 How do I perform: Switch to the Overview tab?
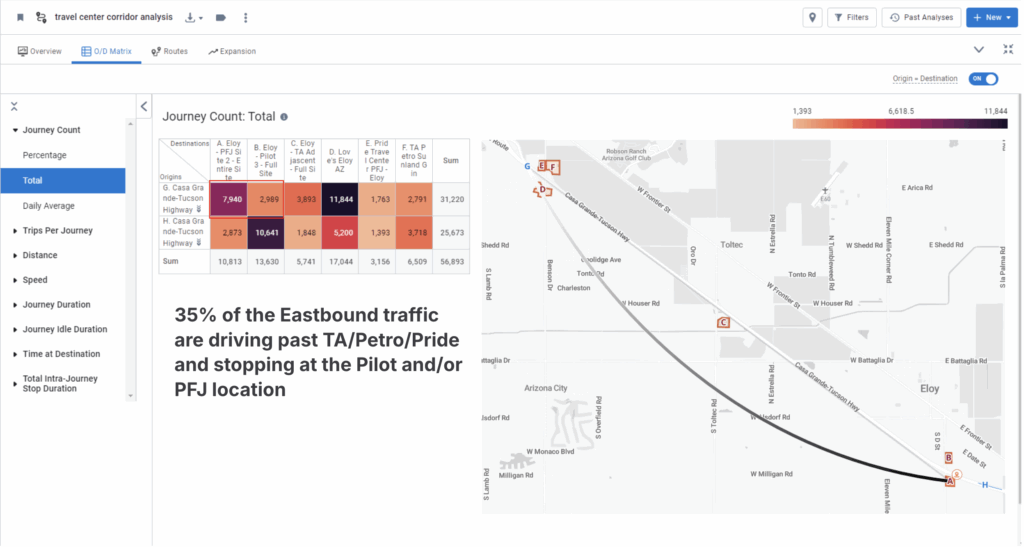pos(40,51)
